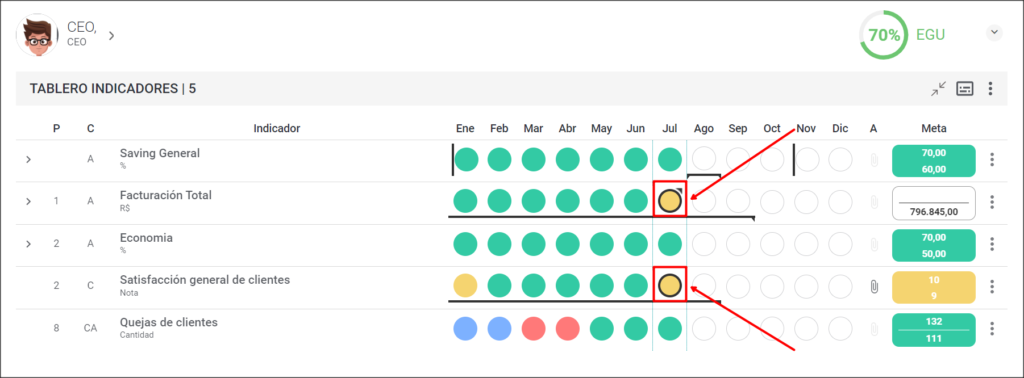
Task: Click the Facturación Total indicator name
Action: coord(166,195)
